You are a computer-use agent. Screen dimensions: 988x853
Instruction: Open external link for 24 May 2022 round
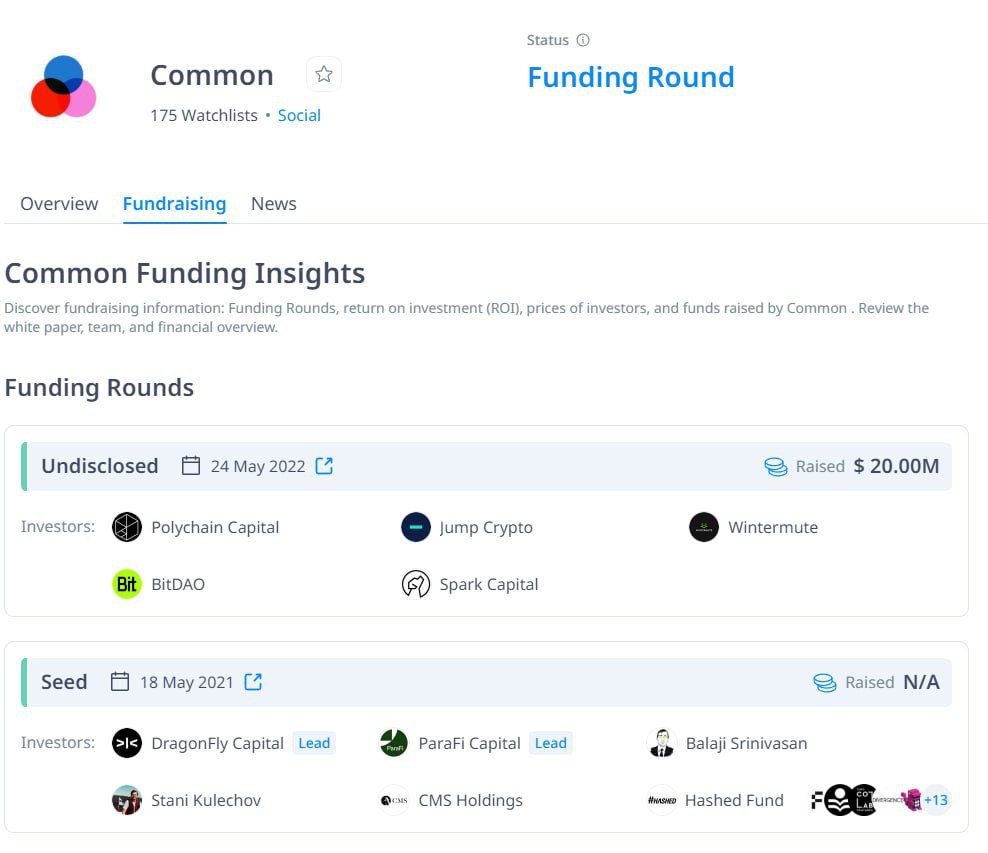(324, 466)
